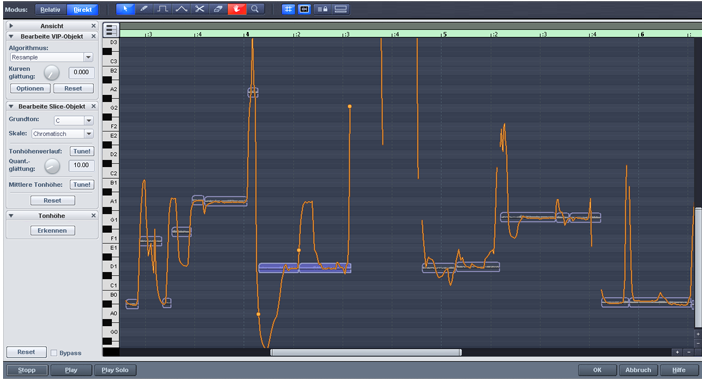Select the eraser tool
This screenshot has height=379, width=702.
coord(218,9)
